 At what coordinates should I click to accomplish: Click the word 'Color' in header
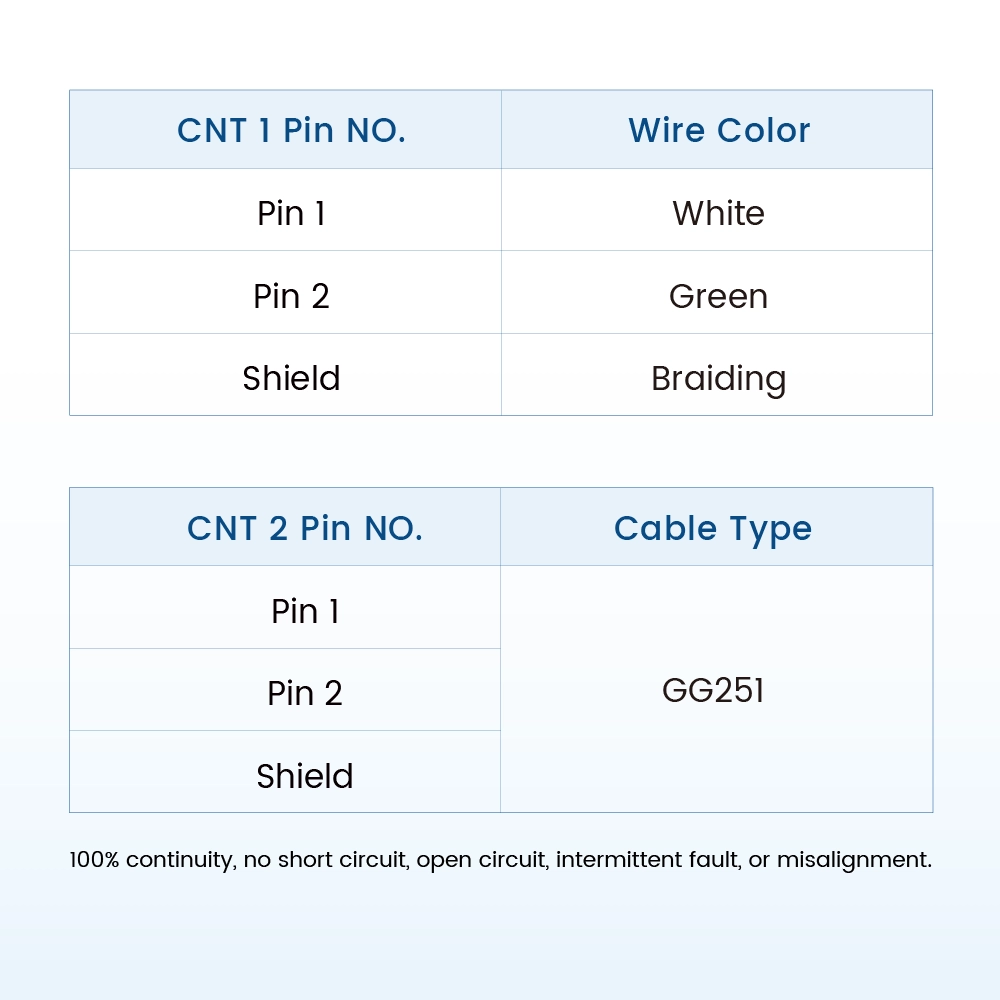(x=763, y=130)
